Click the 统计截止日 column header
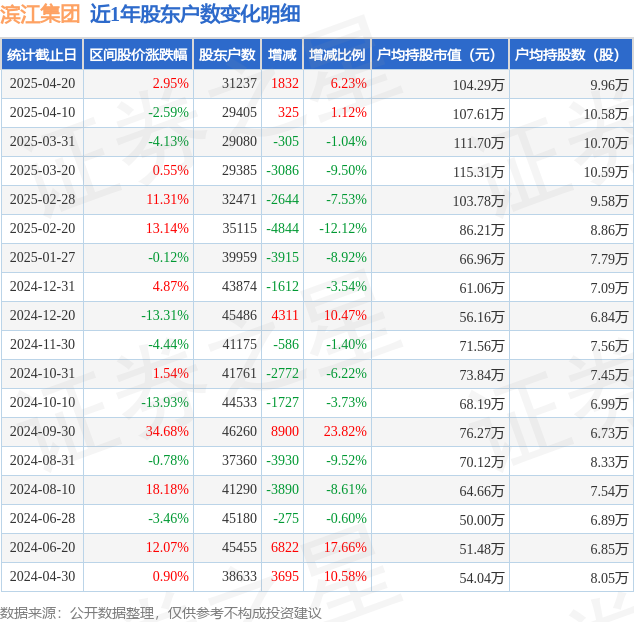Screen dimensions: 634x622 coord(42,55)
